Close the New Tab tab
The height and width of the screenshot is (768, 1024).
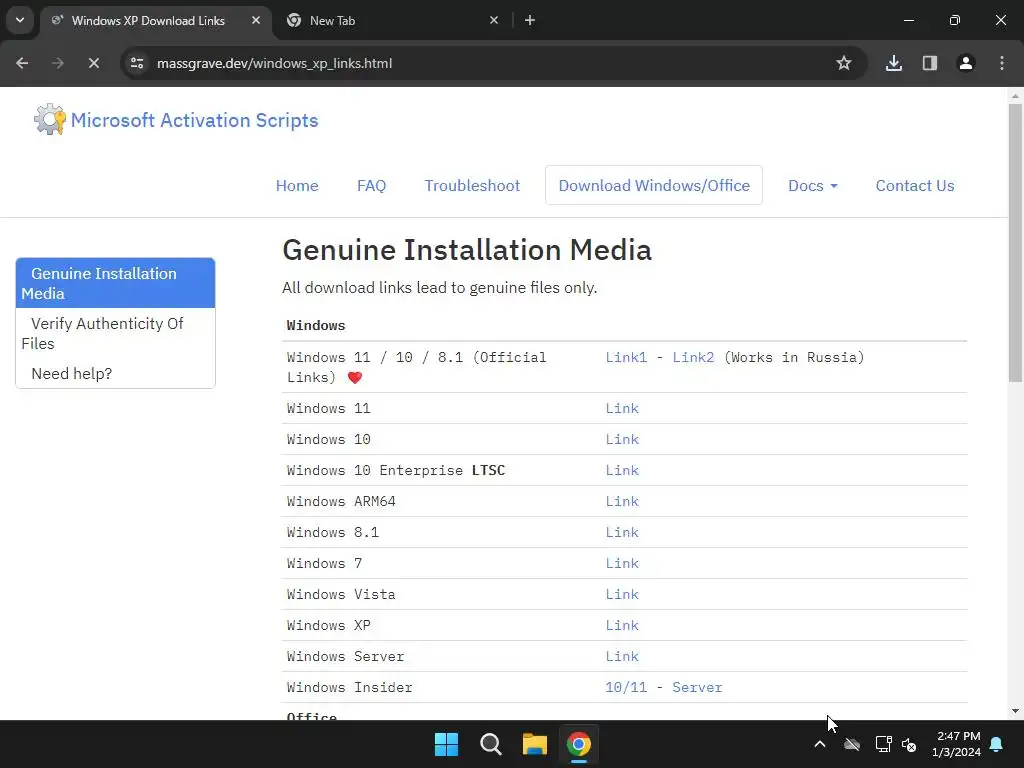pyautogui.click(x=494, y=20)
